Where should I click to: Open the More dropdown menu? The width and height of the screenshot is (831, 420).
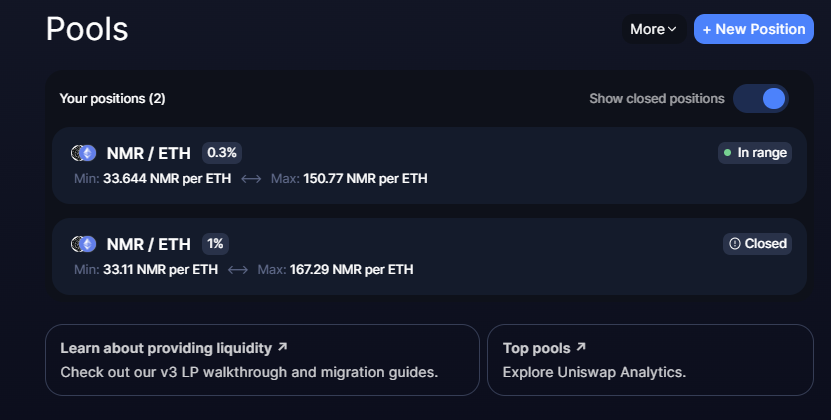tap(653, 29)
